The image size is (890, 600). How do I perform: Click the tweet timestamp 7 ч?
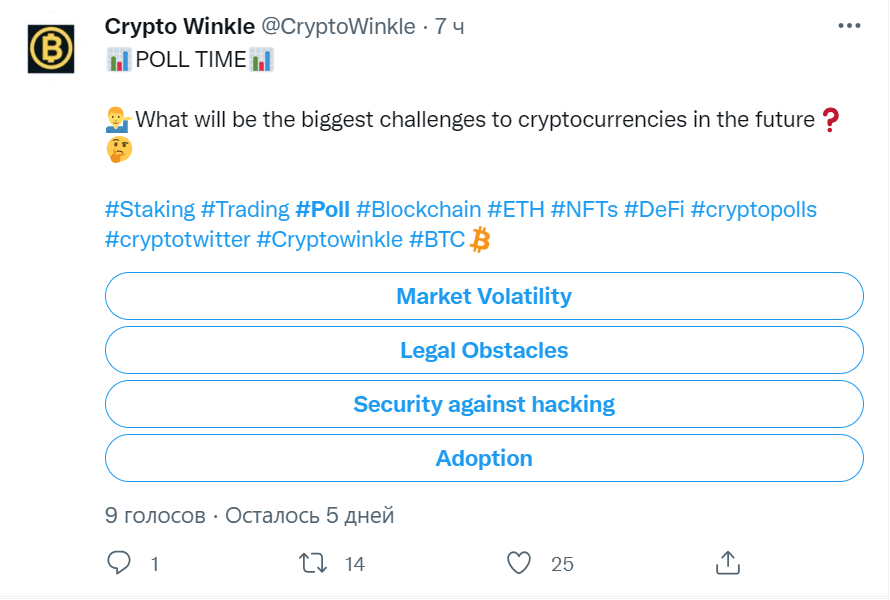pos(449,27)
